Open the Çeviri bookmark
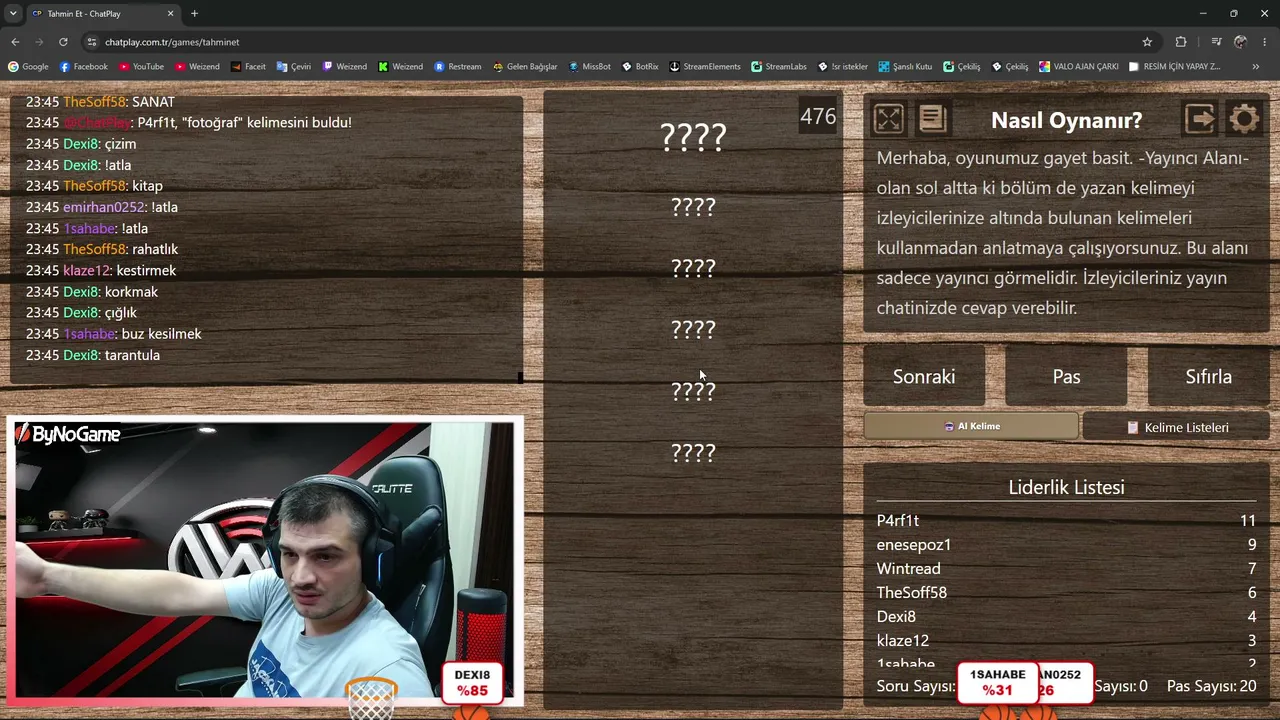Viewport: 1280px width, 720px height. pyautogui.click(x=293, y=67)
